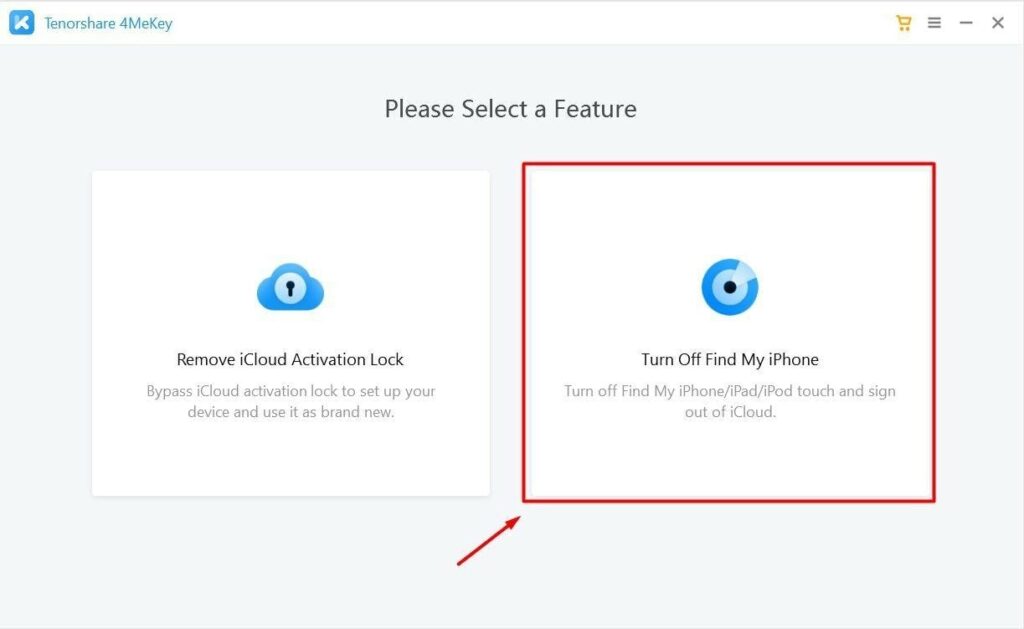Select Remove iCloud Activation Lock title
This screenshot has height=629, width=1024.
(x=290, y=359)
